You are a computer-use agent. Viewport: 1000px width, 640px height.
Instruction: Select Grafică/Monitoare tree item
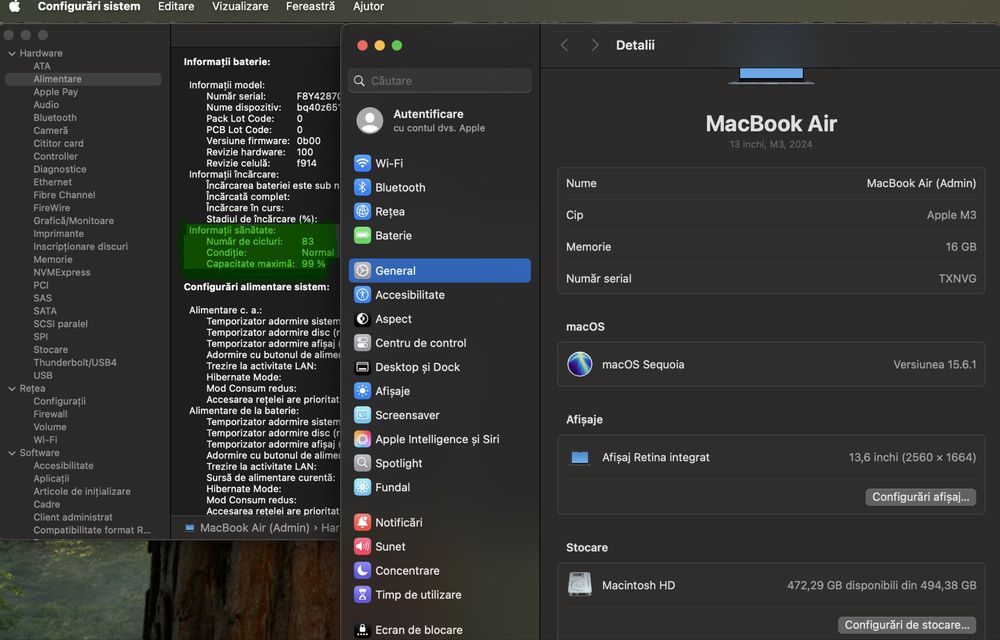point(73,221)
